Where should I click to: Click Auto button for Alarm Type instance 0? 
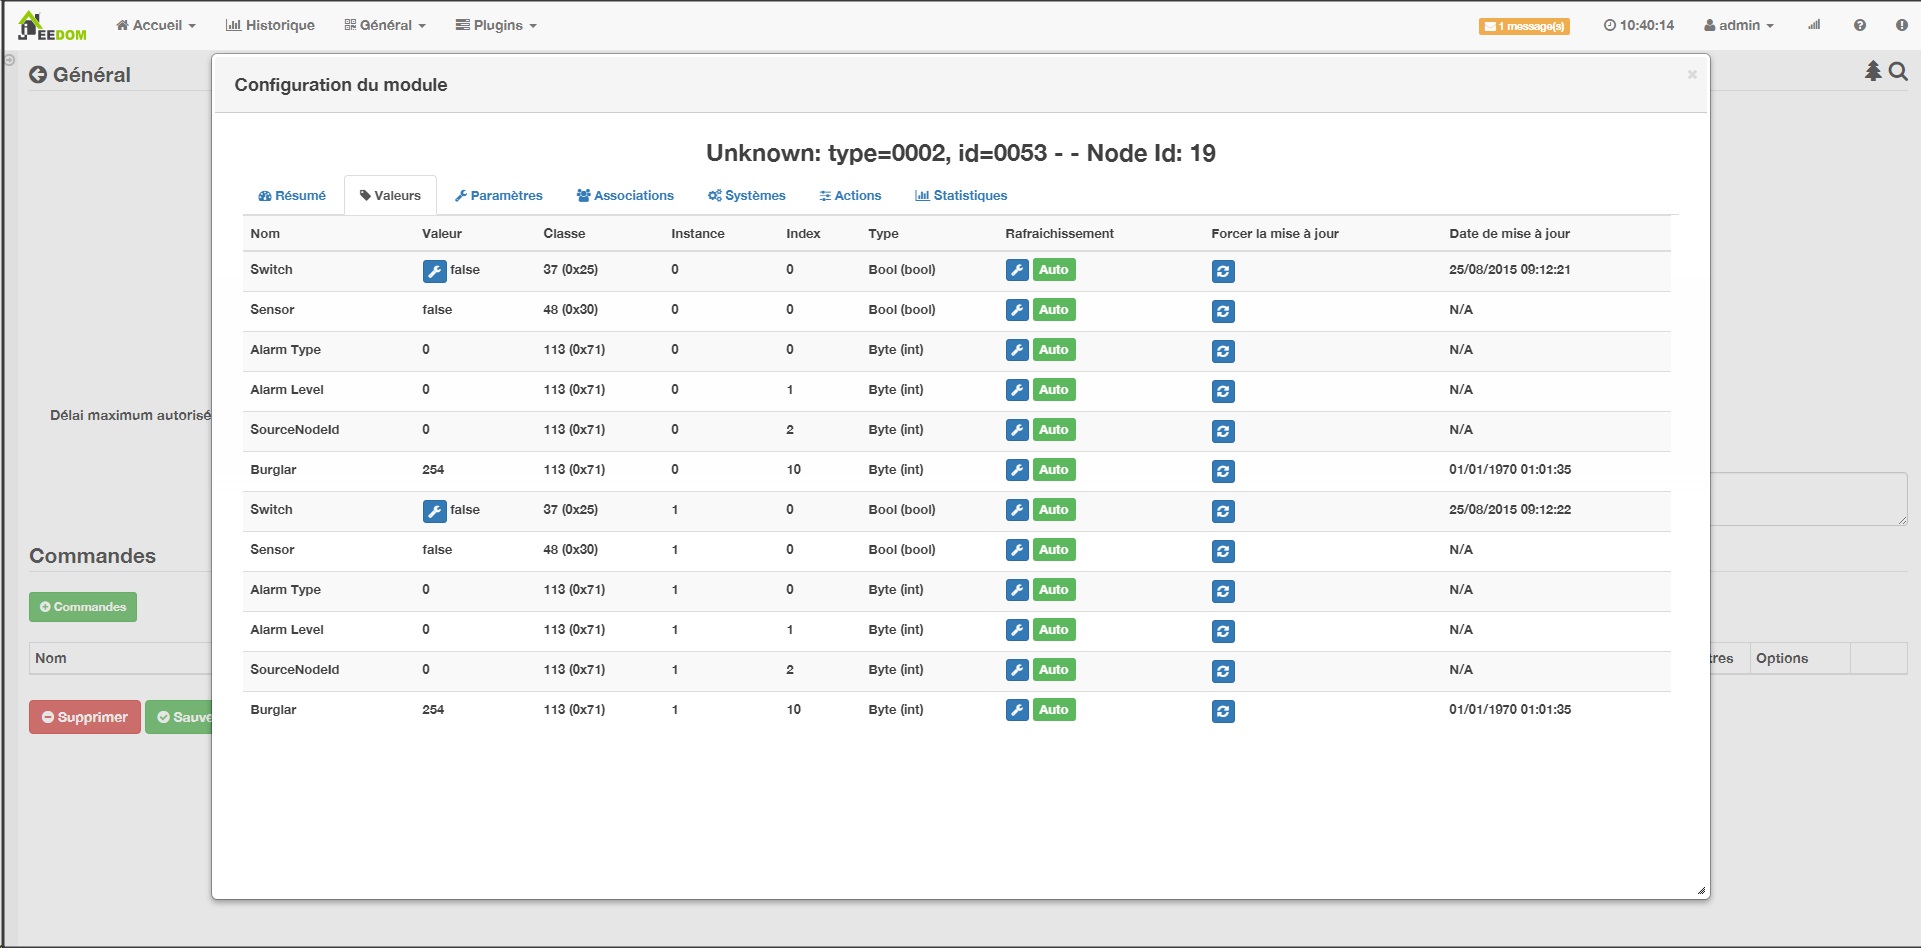pyautogui.click(x=1054, y=350)
